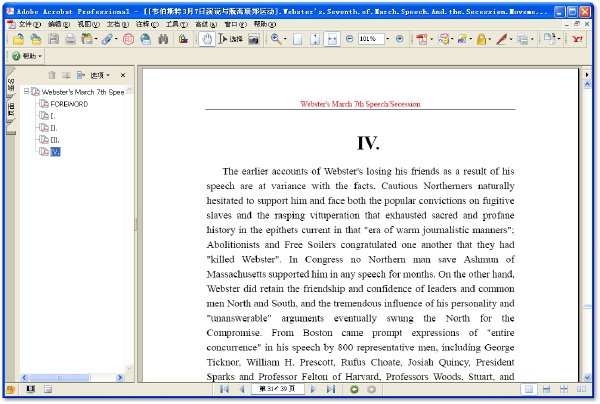Open the Secure padlock dropdown arrow

tap(490, 39)
